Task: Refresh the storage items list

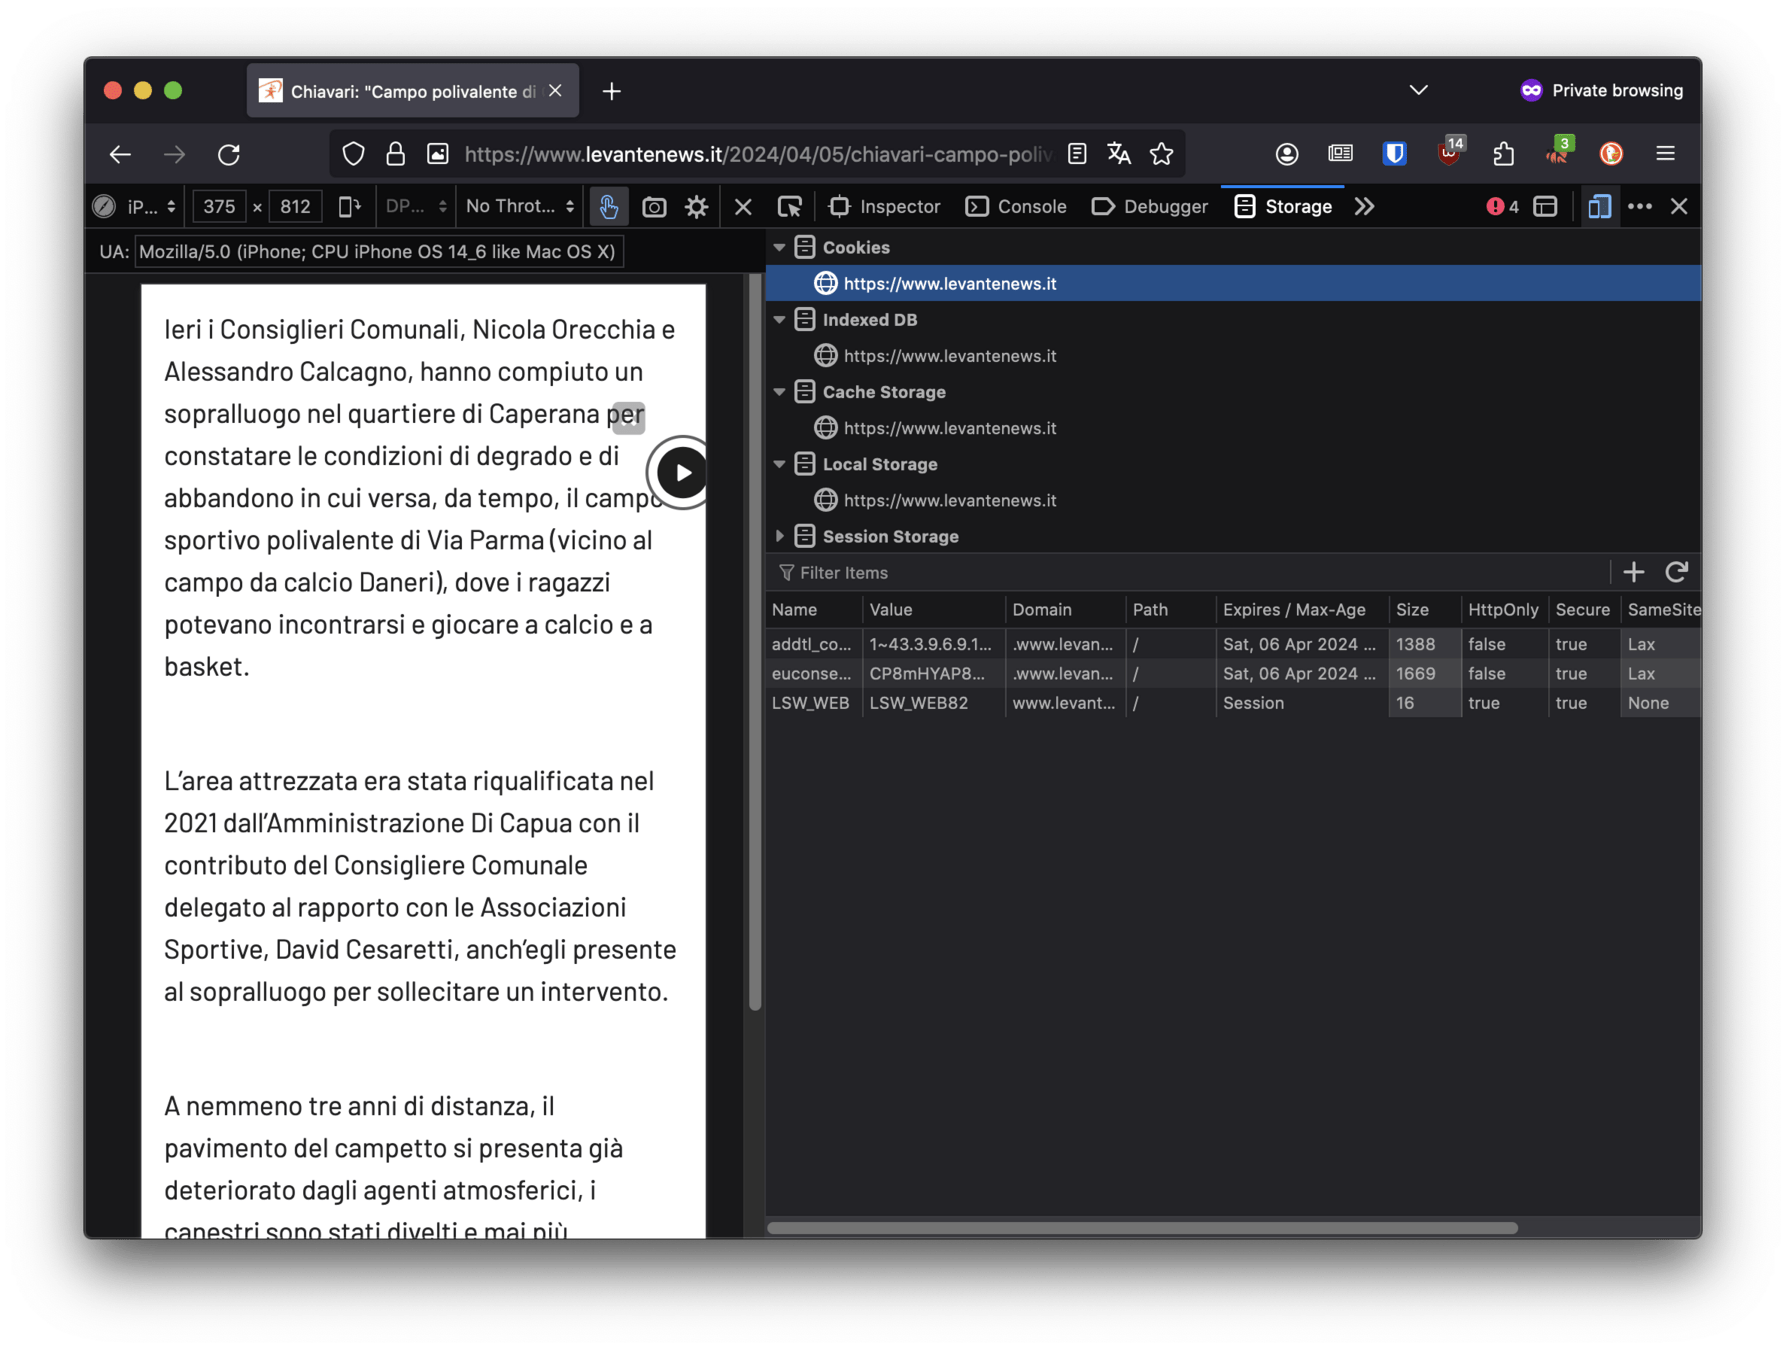Action: 1676,572
